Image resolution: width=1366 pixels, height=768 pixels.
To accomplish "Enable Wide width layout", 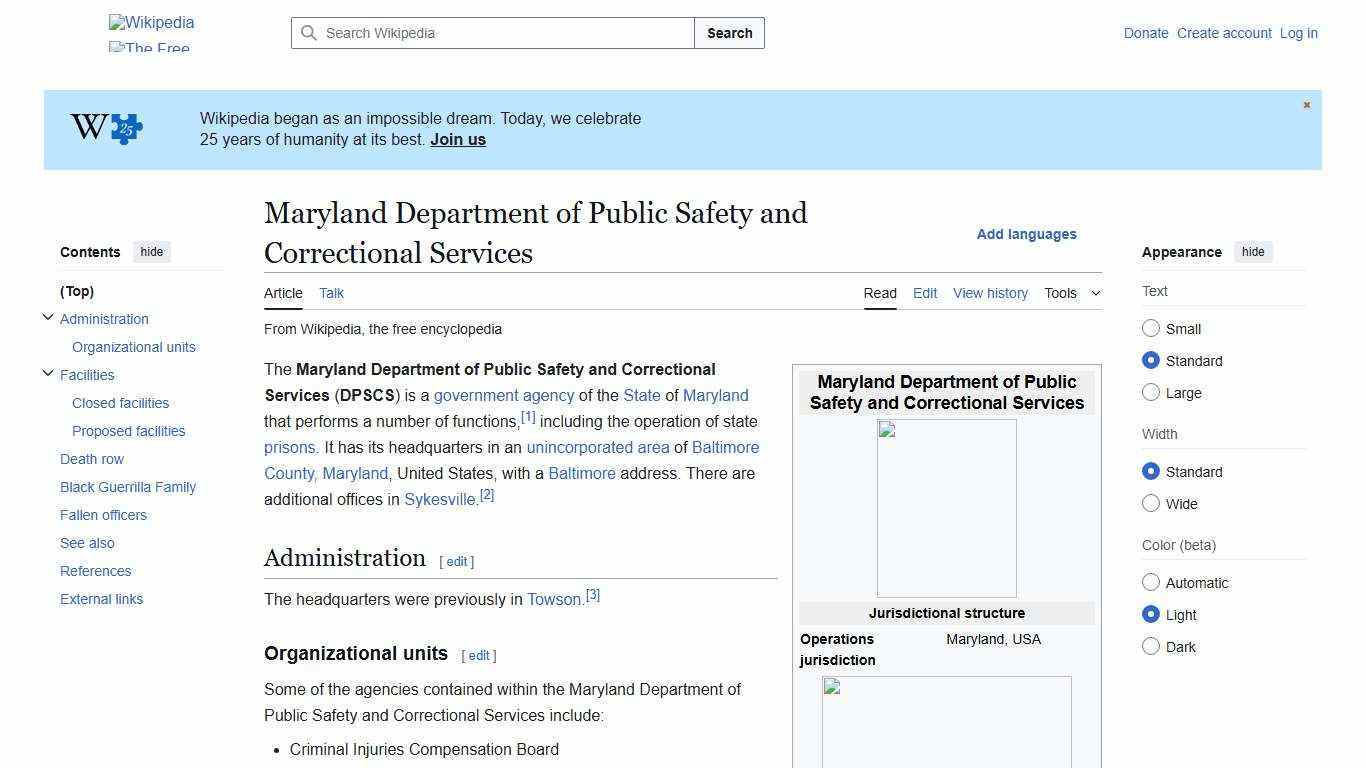I will click(1151, 503).
